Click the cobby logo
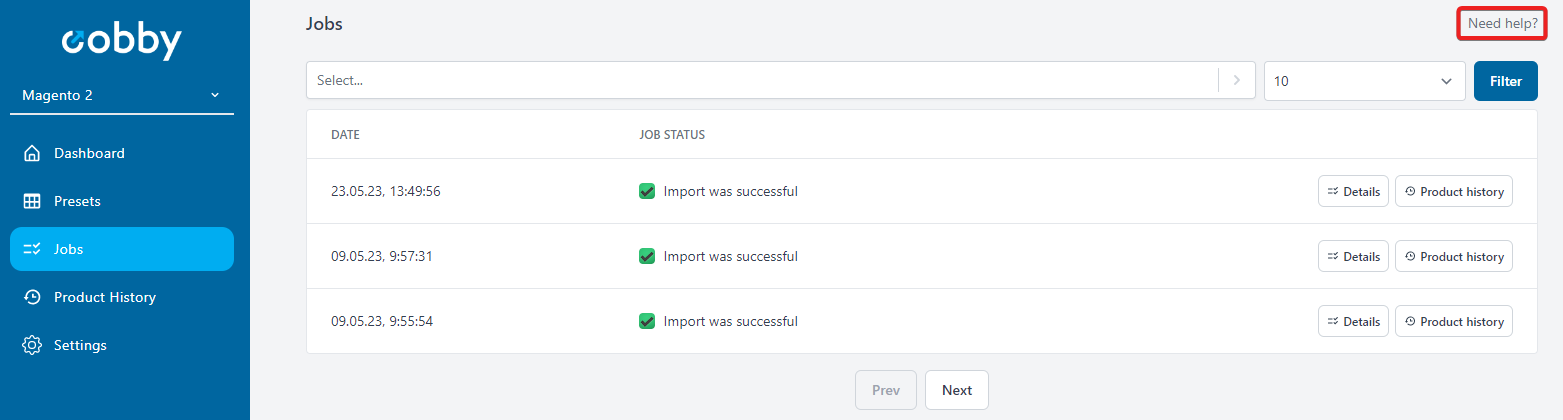This screenshot has height=420, width=1563. click(x=122, y=41)
